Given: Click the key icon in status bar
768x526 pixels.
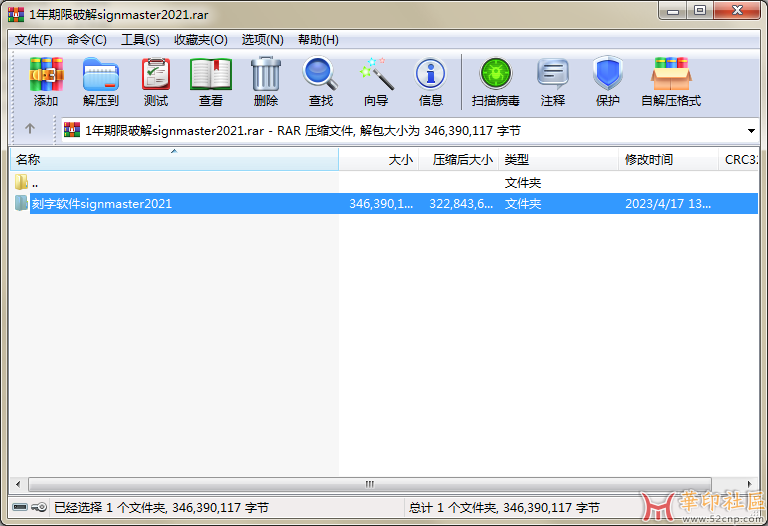Looking at the screenshot, I should click(39, 507).
